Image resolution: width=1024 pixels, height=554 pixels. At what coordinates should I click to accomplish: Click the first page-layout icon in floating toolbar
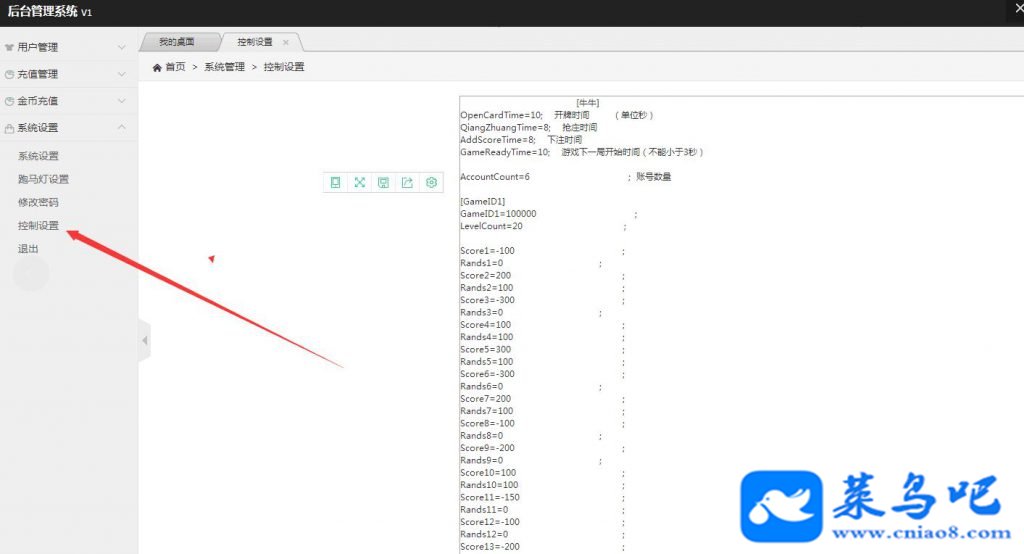pos(335,182)
